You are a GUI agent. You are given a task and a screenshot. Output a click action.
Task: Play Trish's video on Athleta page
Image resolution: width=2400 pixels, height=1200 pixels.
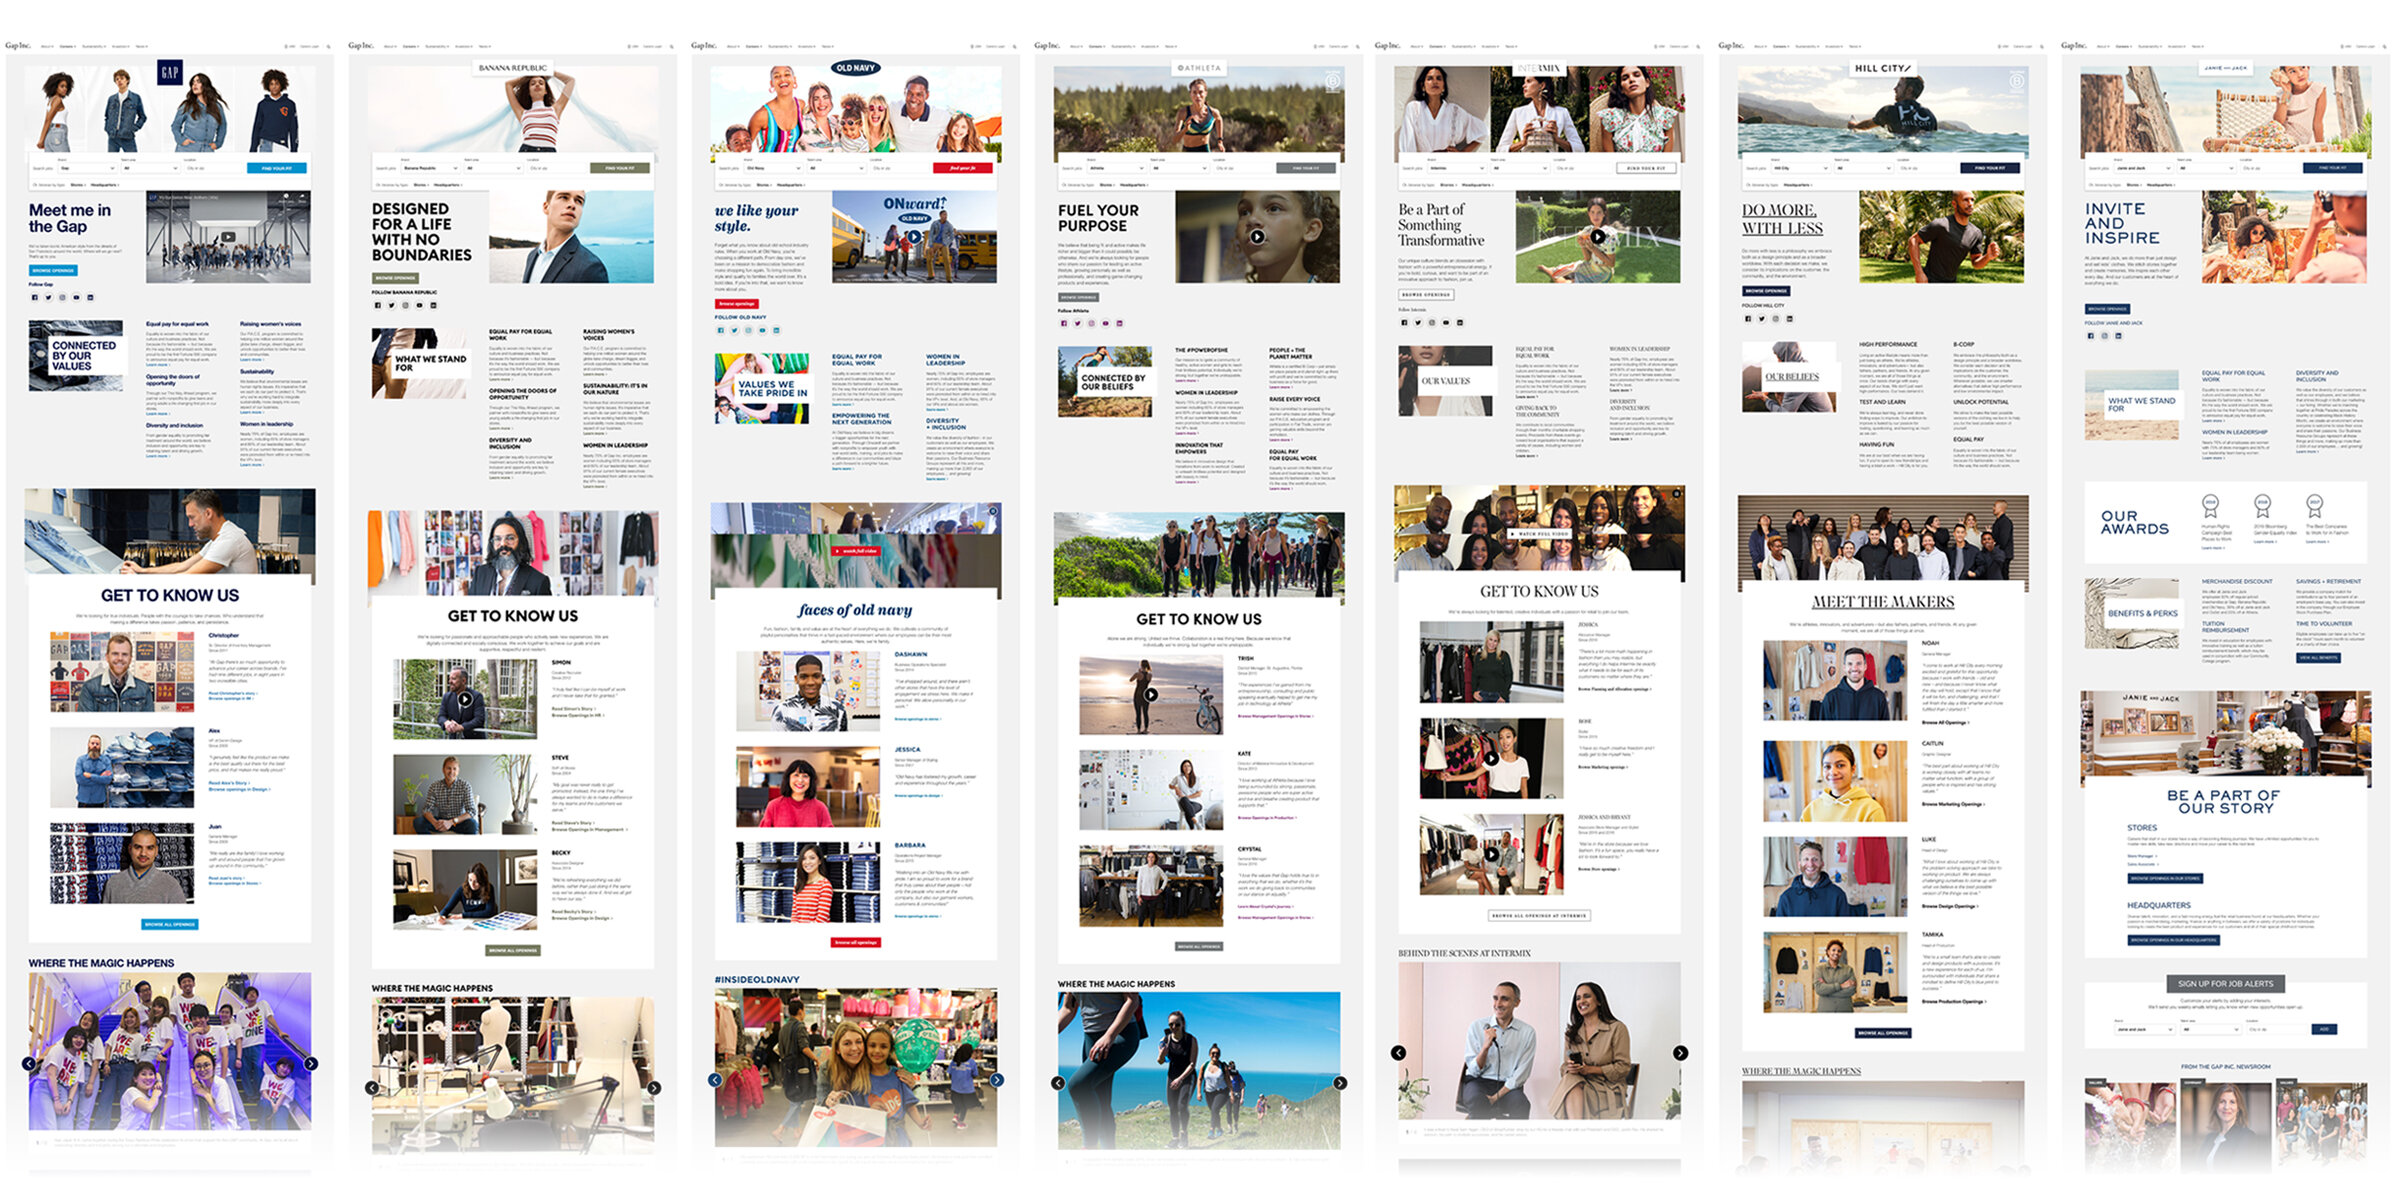point(1151,695)
